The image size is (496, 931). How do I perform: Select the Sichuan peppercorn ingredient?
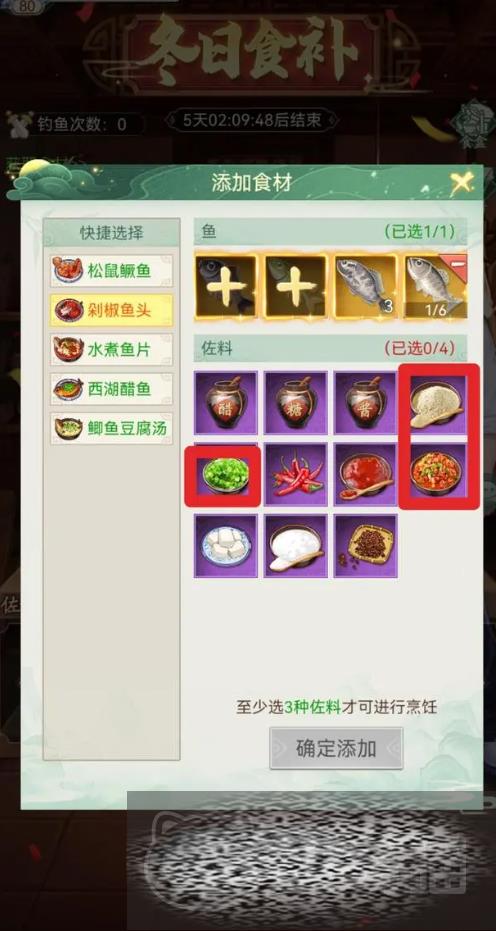point(365,546)
